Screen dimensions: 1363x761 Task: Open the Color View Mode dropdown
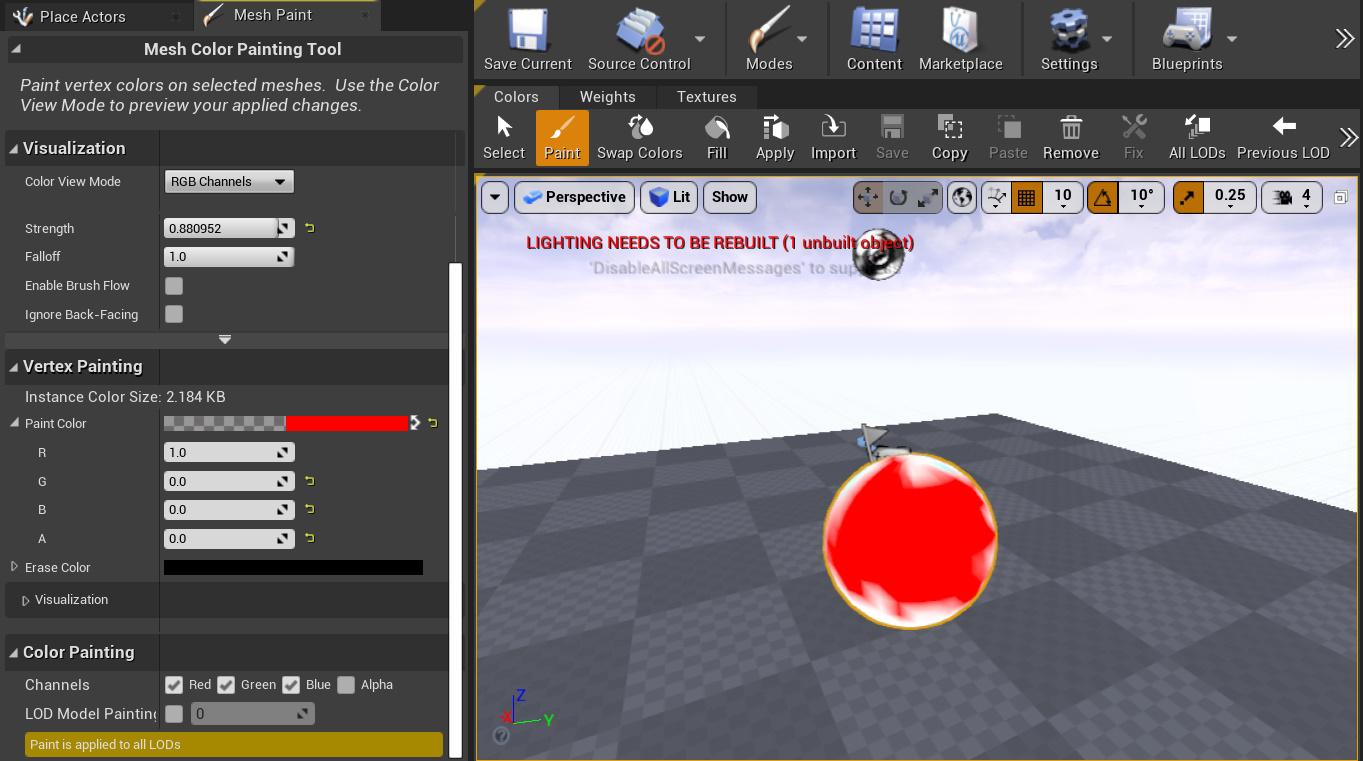(x=228, y=181)
